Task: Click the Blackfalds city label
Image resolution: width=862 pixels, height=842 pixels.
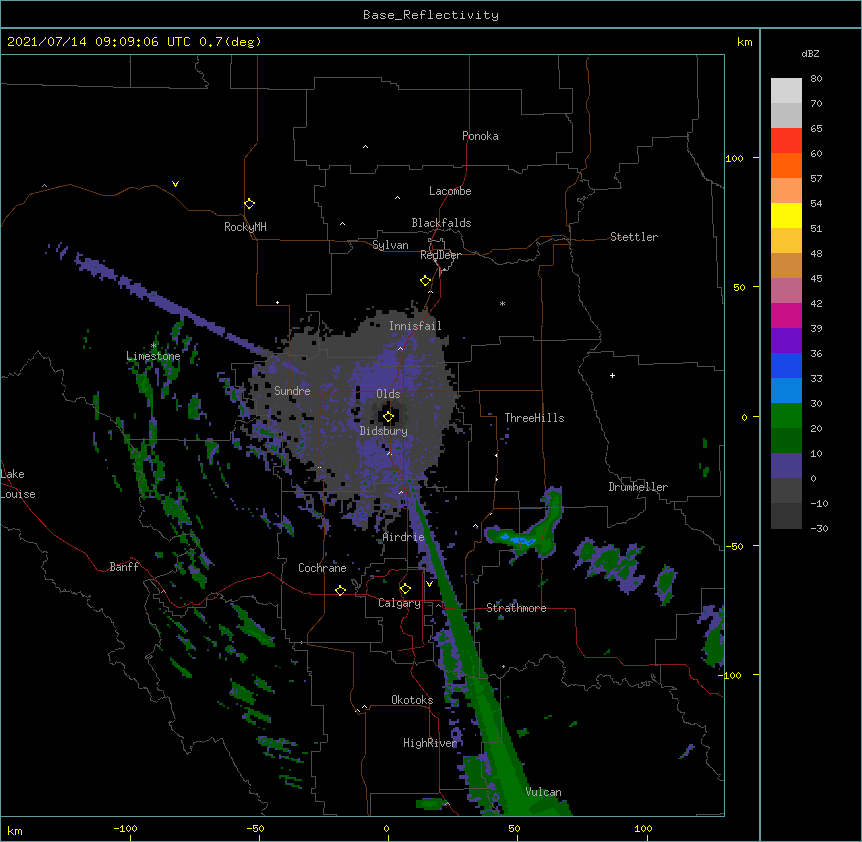Action: point(441,223)
